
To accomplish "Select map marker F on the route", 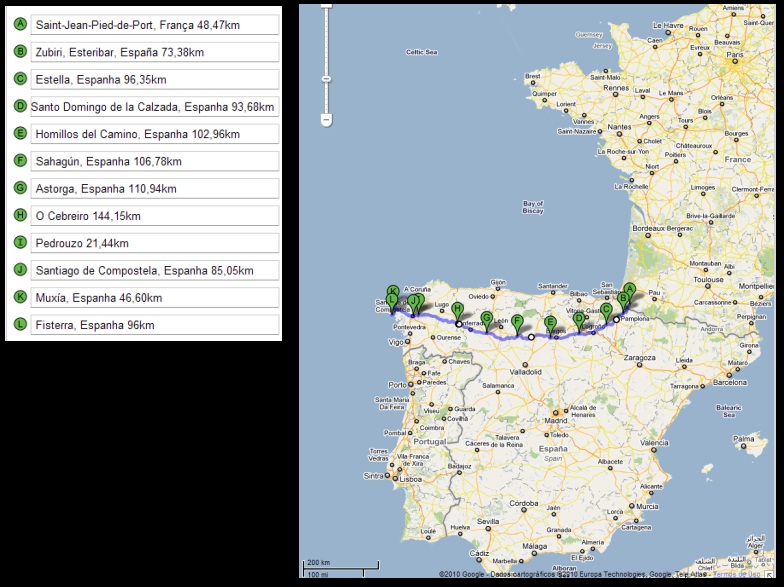I will (517, 322).
